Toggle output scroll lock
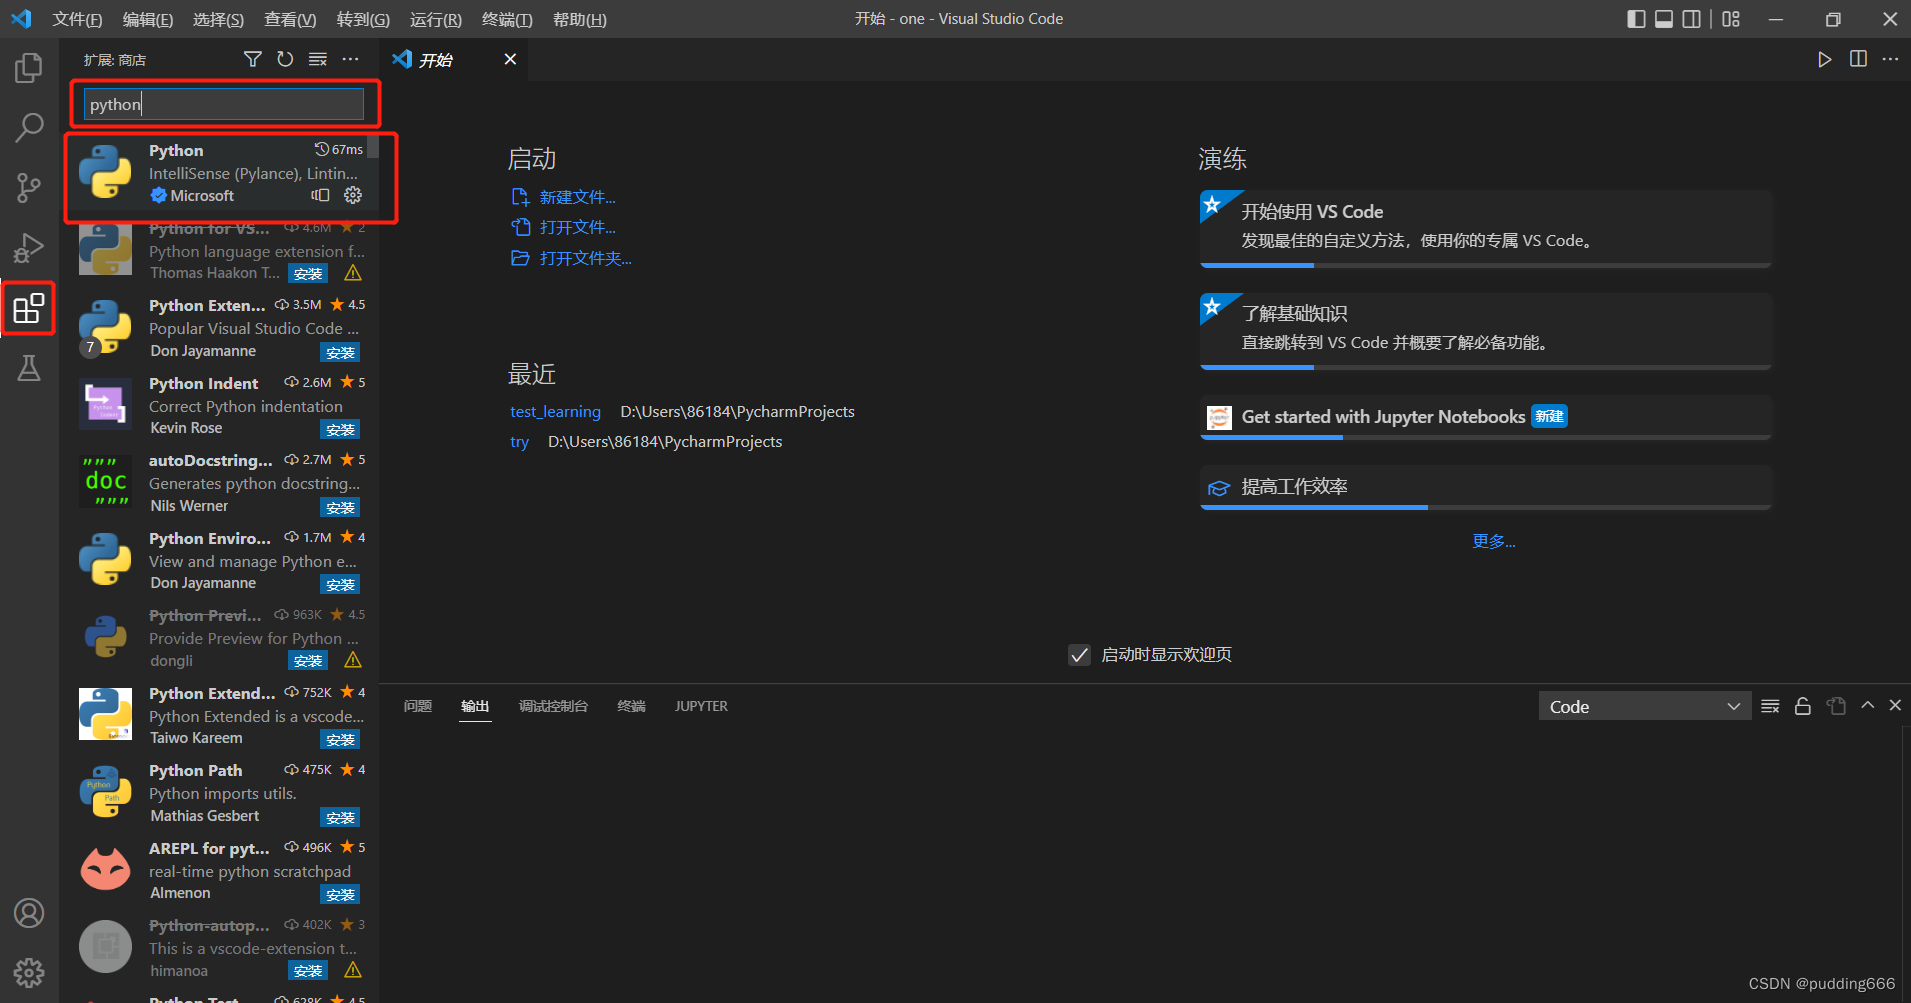This screenshot has width=1911, height=1003. 1803,706
